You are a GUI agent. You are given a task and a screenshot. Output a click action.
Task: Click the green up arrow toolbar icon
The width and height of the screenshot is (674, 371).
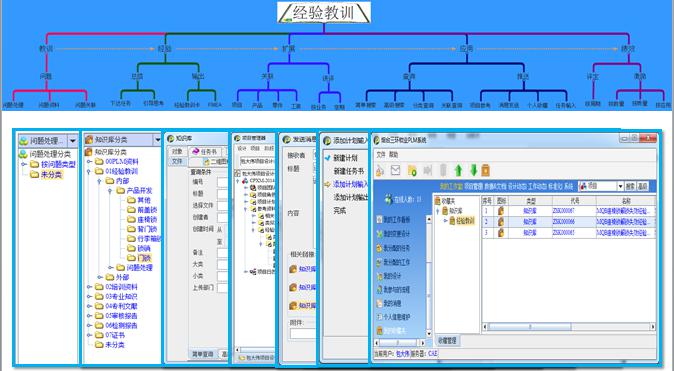click(458, 170)
